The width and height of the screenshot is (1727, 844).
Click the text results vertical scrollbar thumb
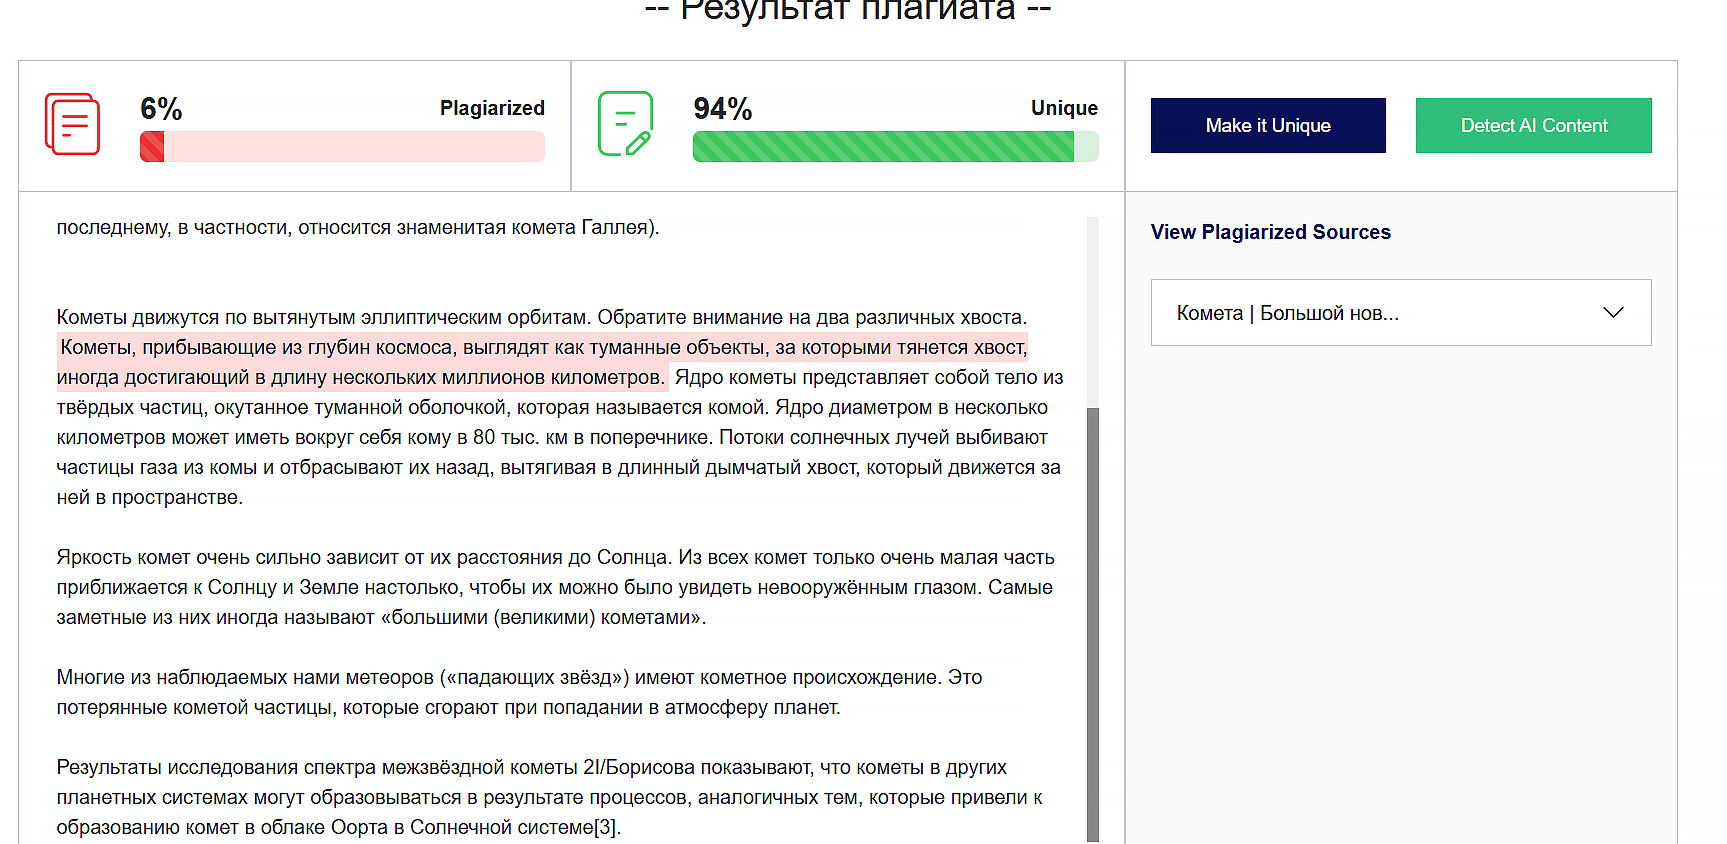click(x=1093, y=625)
